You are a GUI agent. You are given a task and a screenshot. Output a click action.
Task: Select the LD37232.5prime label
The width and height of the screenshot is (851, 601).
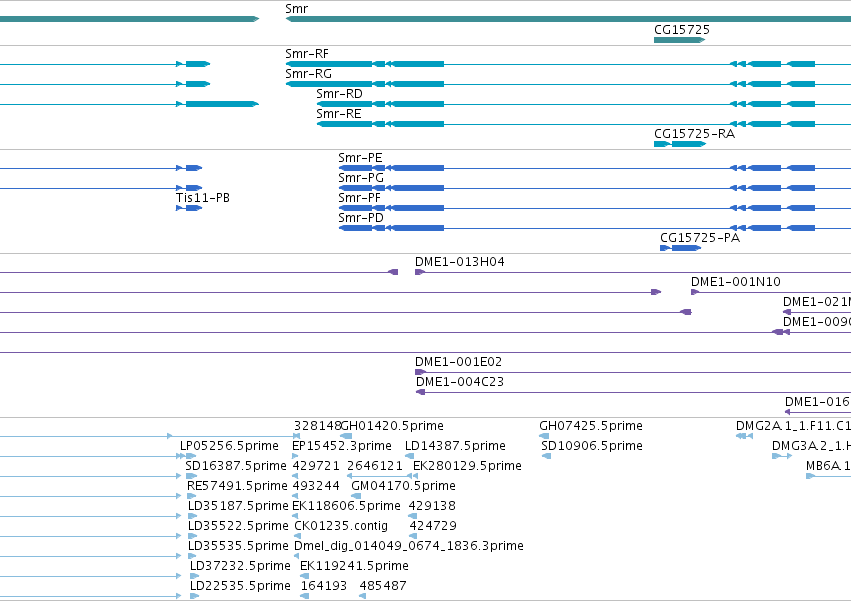pos(240,566)
